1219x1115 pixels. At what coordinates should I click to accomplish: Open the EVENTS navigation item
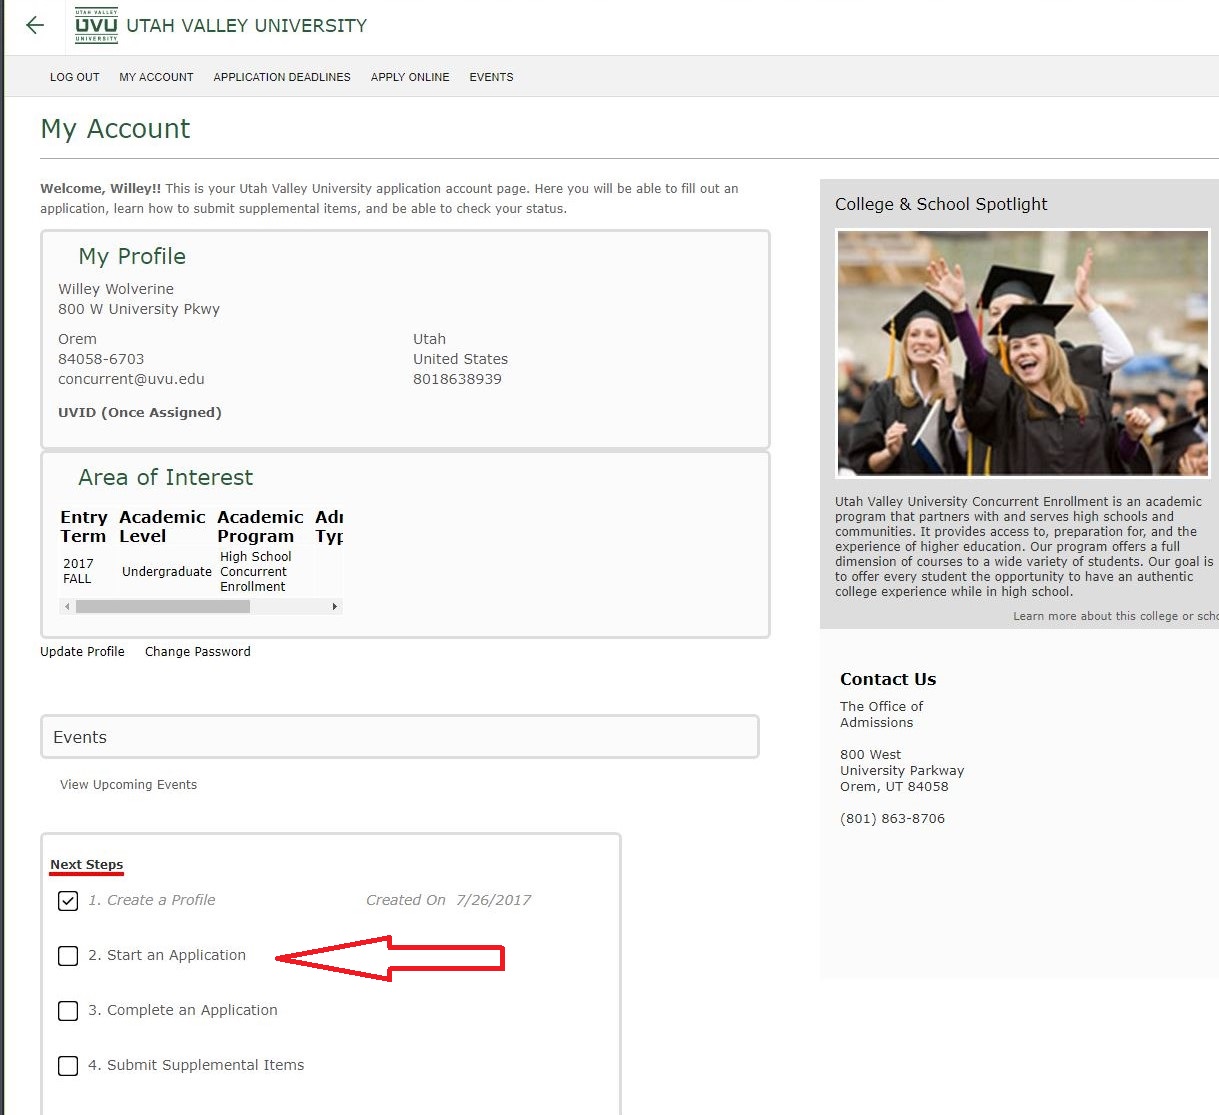(x=491, y=77)
